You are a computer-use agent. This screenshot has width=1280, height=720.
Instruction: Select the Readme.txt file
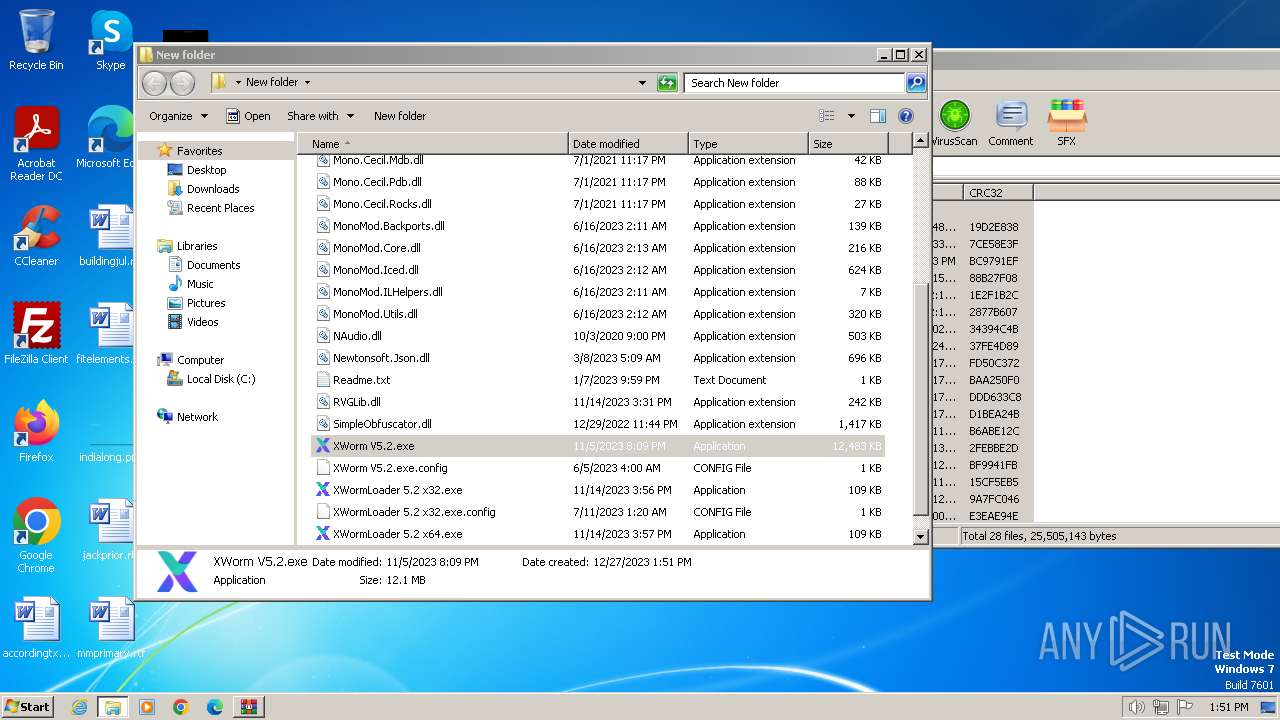[361, 380]
